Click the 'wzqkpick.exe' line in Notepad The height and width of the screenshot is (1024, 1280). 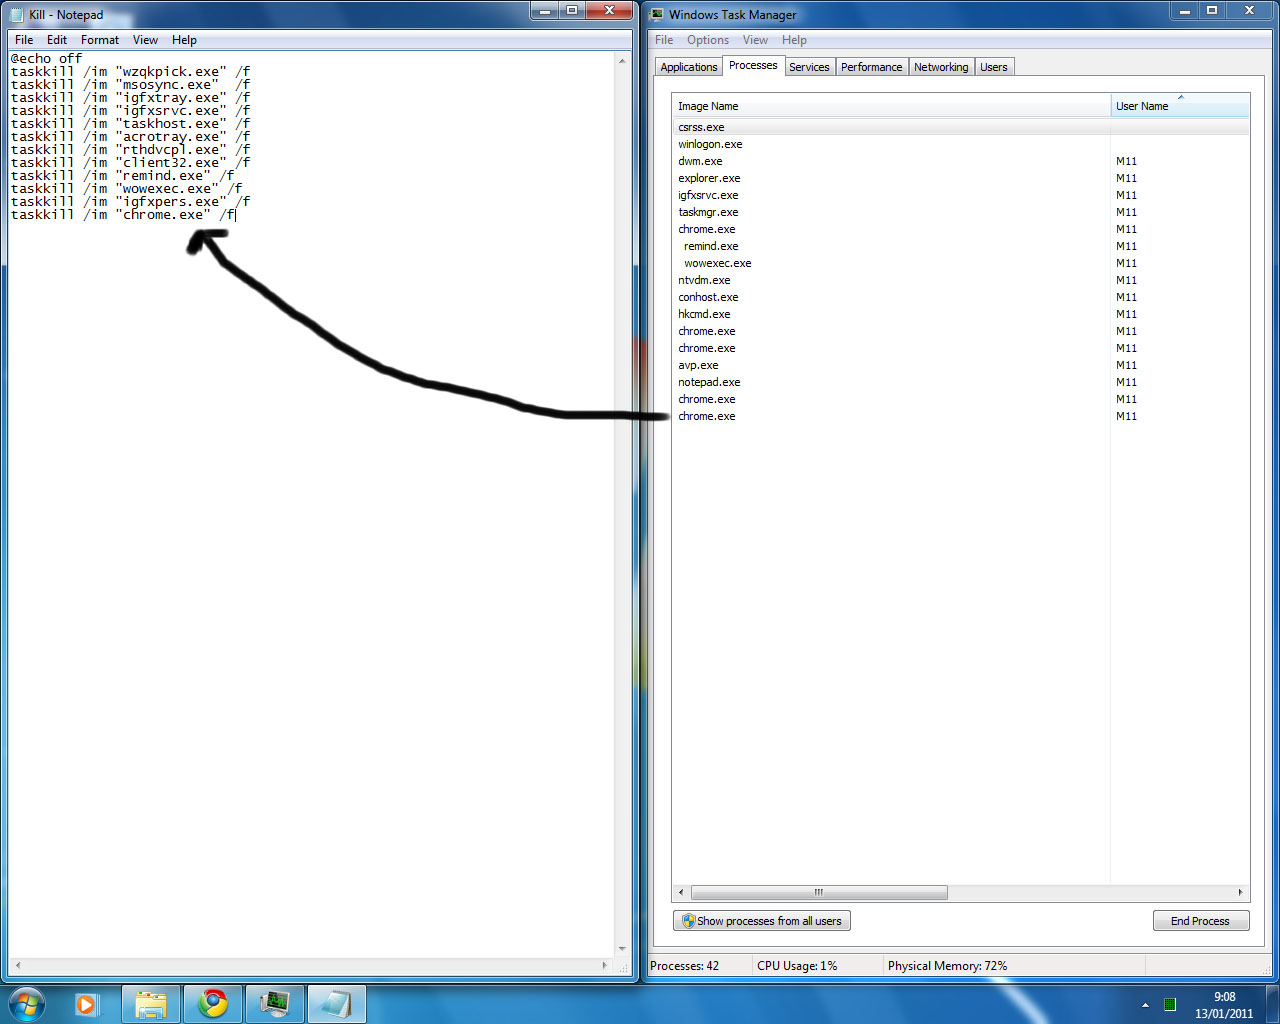(x=130, y=72)
